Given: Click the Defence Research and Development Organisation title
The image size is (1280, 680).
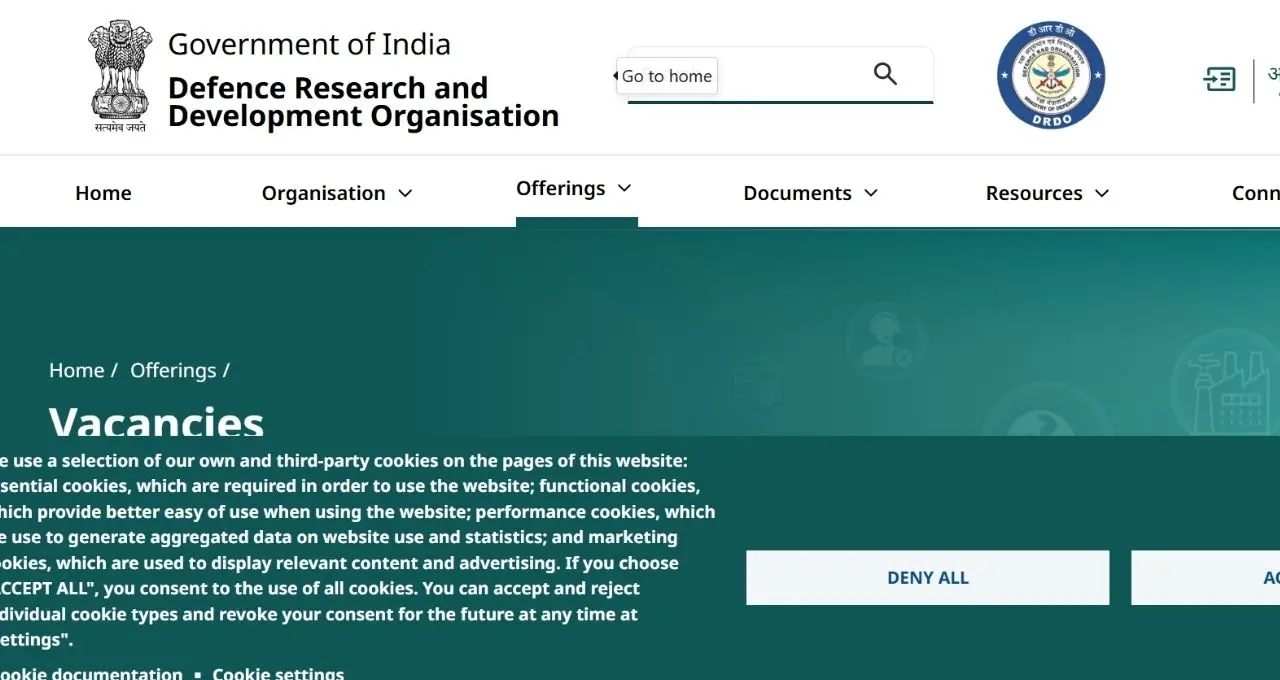Looking at the screenshot, I should click(363, 102).
